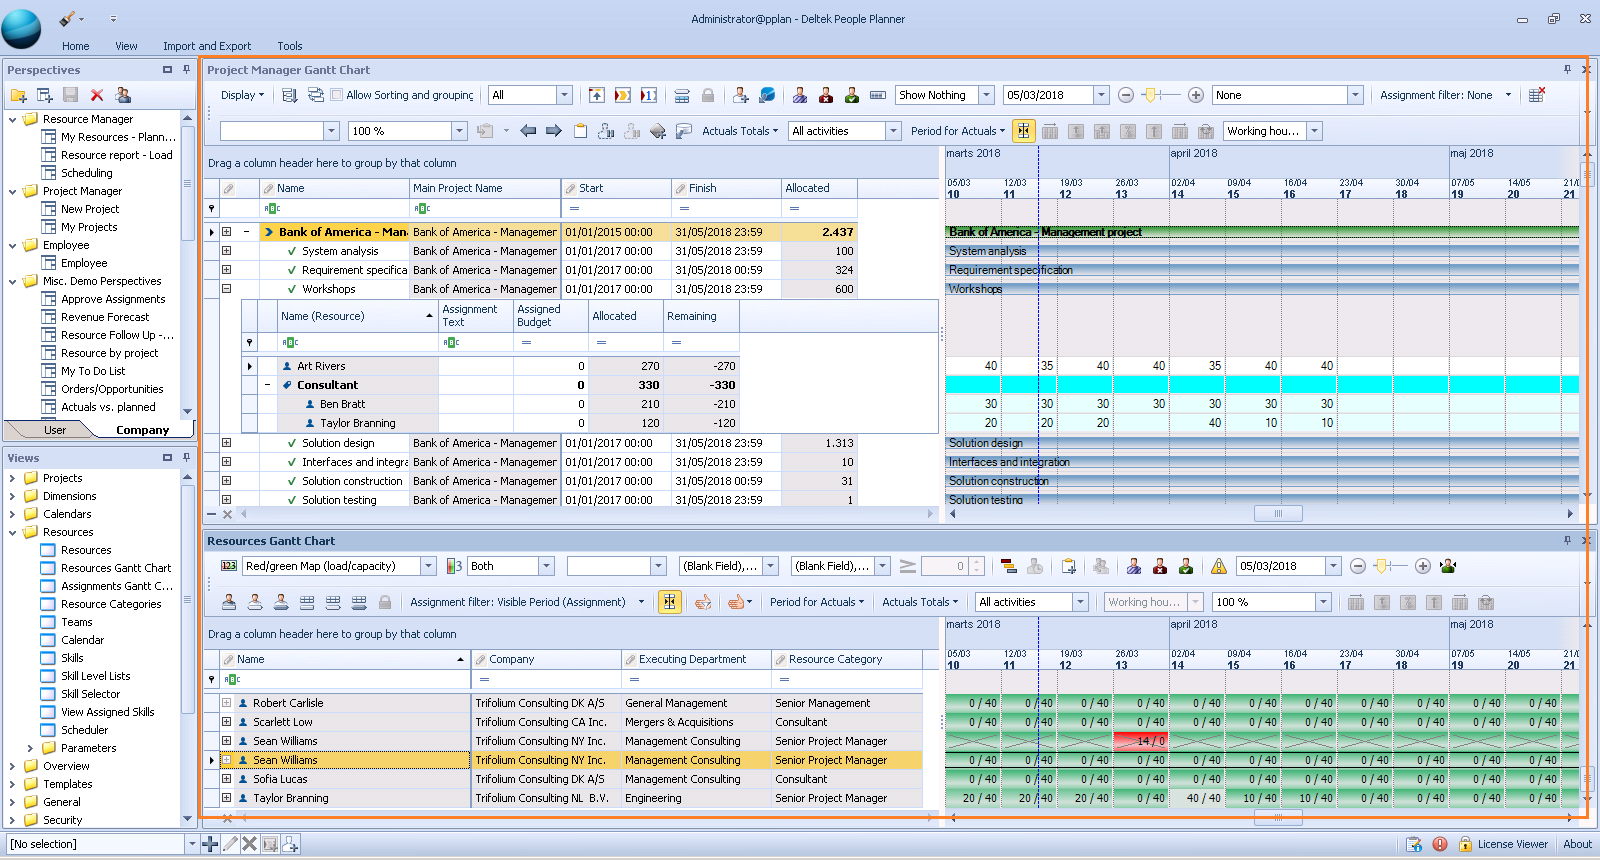The width and height of the screenshot is (1600, 860).
Task: Select Revenue Forecast in the Perspectives tree
Action: (x=105, y=317)
